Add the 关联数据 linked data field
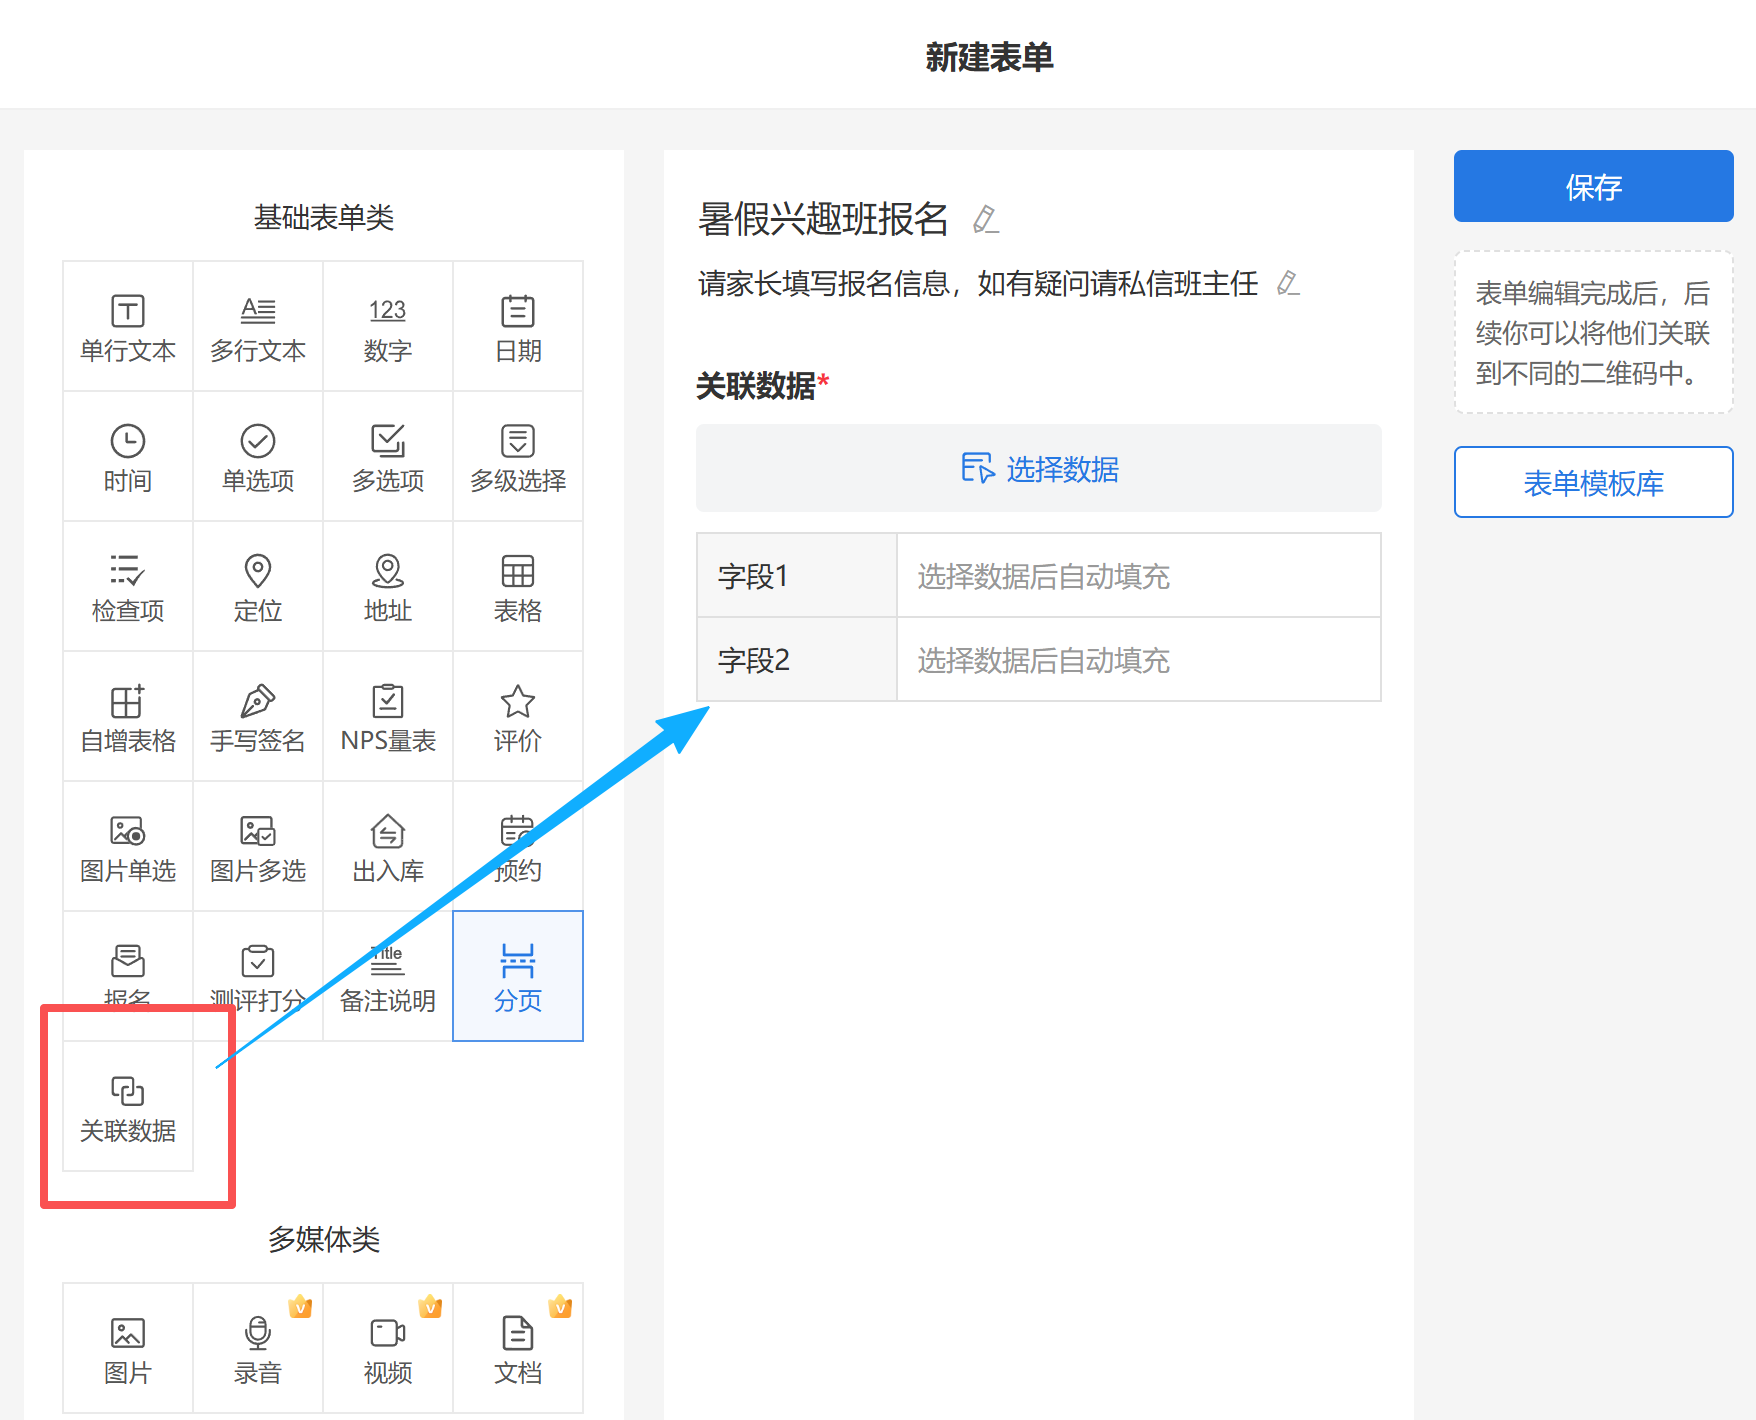 click(x=128, y=1107)
